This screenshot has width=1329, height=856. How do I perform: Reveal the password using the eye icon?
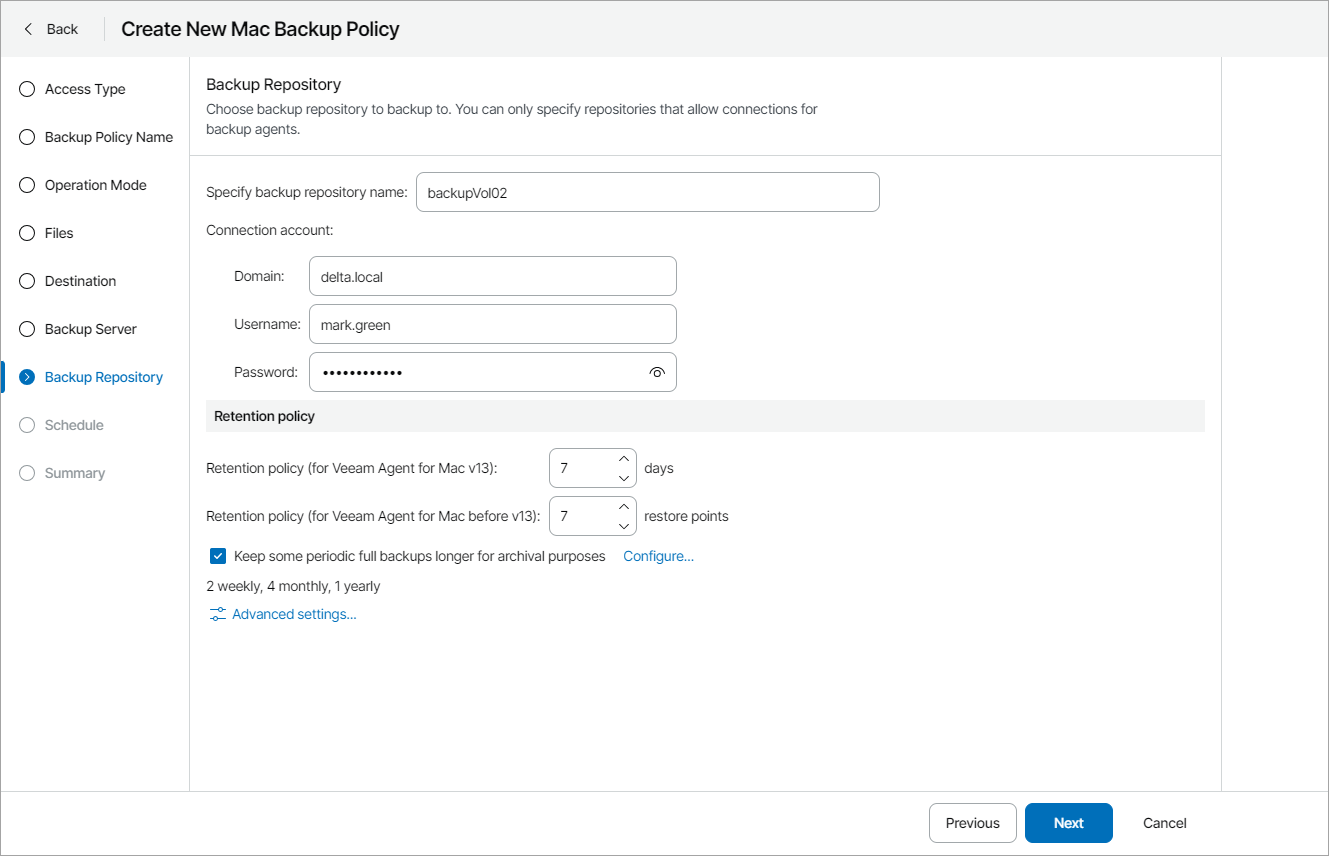[657, 371]
